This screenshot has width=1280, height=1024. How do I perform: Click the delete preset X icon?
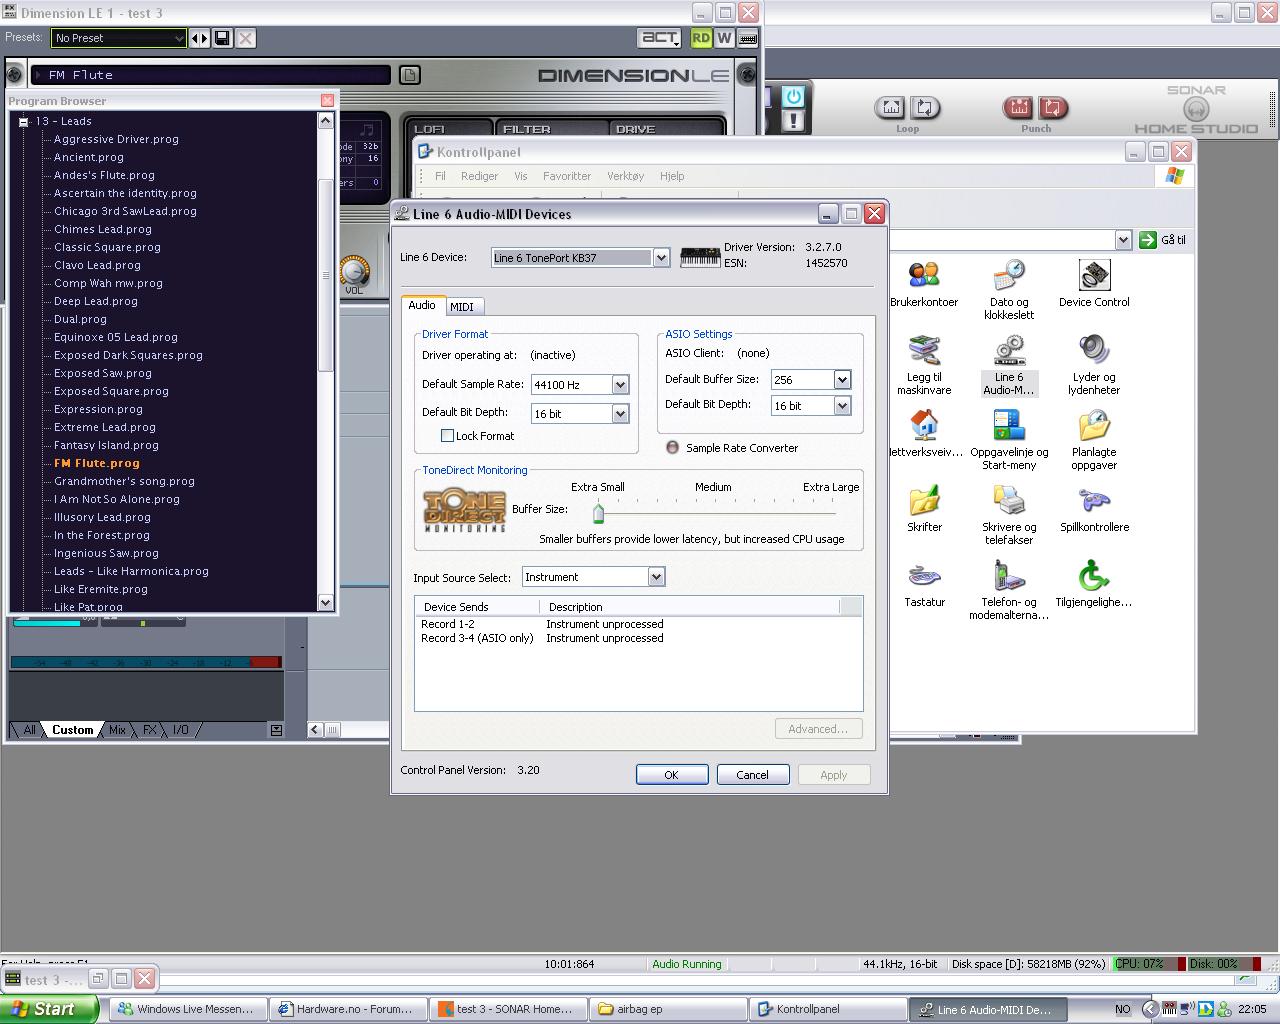(246, 38)
